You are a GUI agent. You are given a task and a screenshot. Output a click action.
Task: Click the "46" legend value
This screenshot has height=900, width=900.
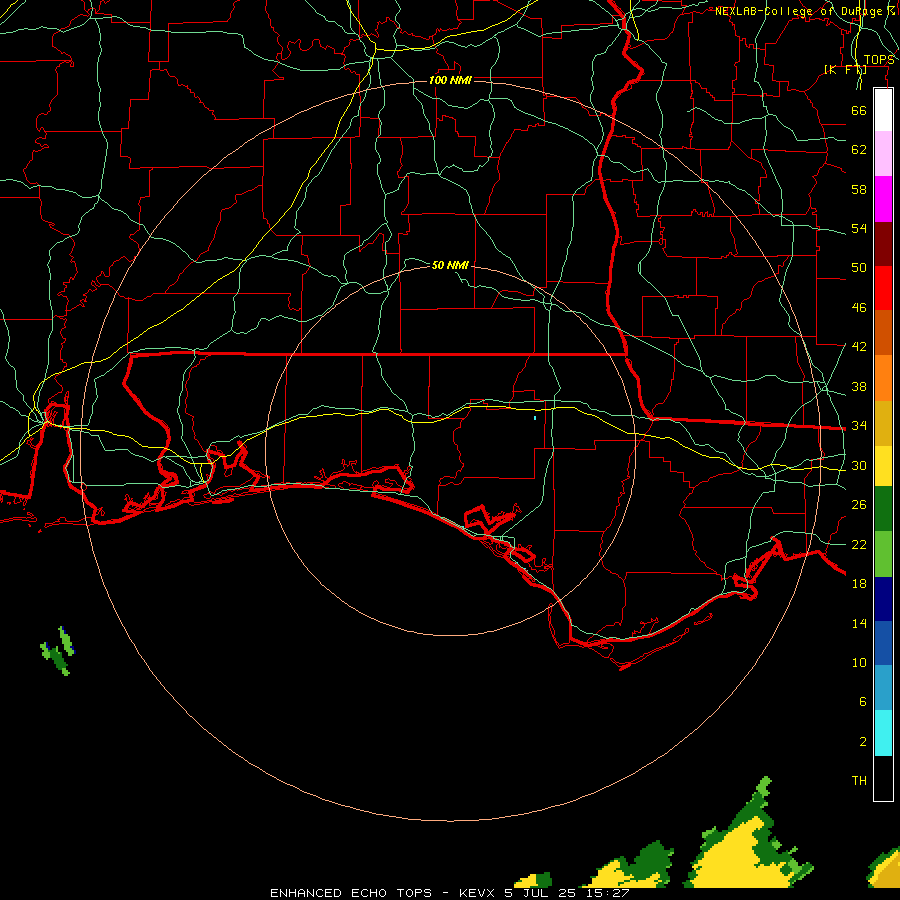point(859,307)
